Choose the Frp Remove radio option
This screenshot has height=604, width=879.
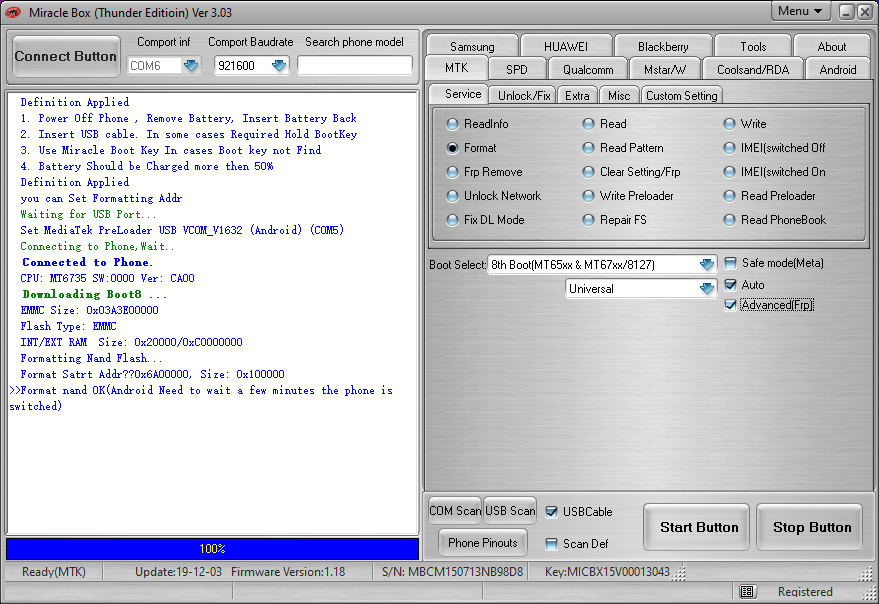(x=452, y=172)
